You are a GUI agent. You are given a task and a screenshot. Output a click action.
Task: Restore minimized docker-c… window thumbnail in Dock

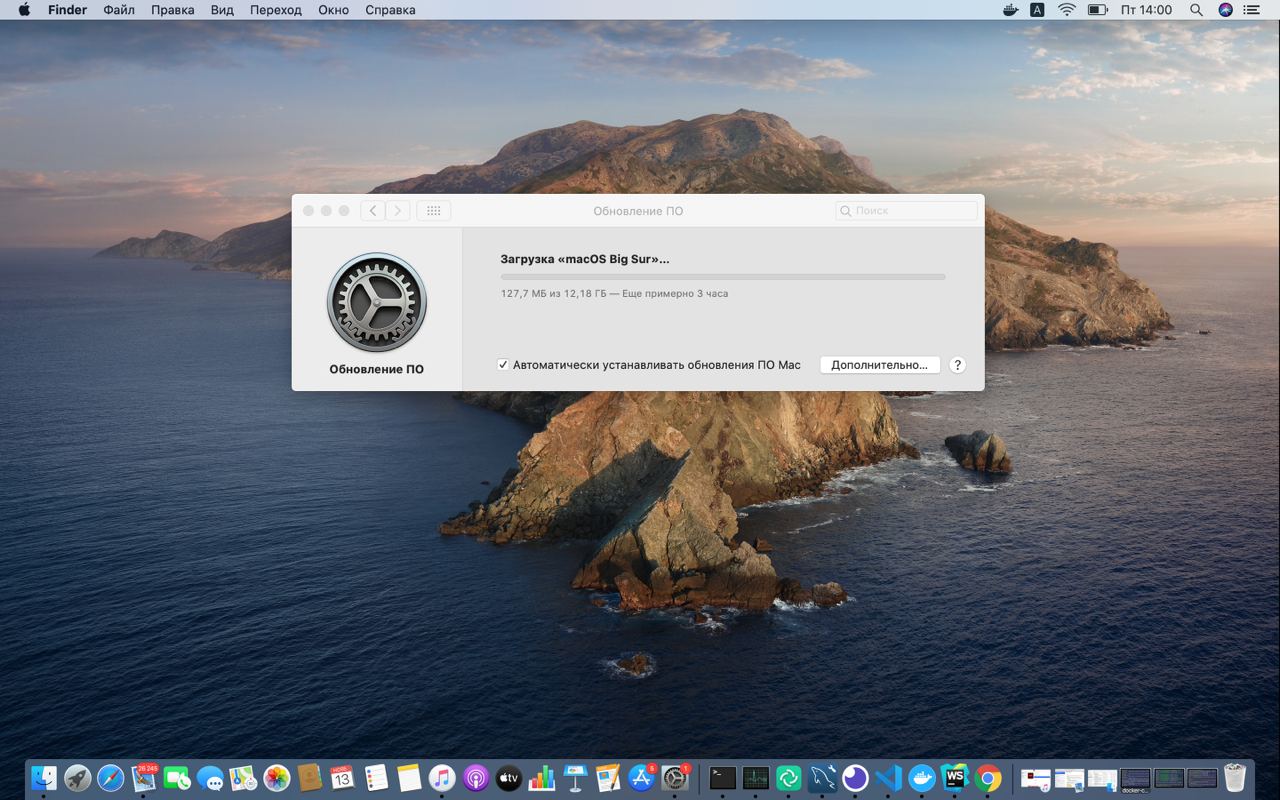coord(1135,779)
